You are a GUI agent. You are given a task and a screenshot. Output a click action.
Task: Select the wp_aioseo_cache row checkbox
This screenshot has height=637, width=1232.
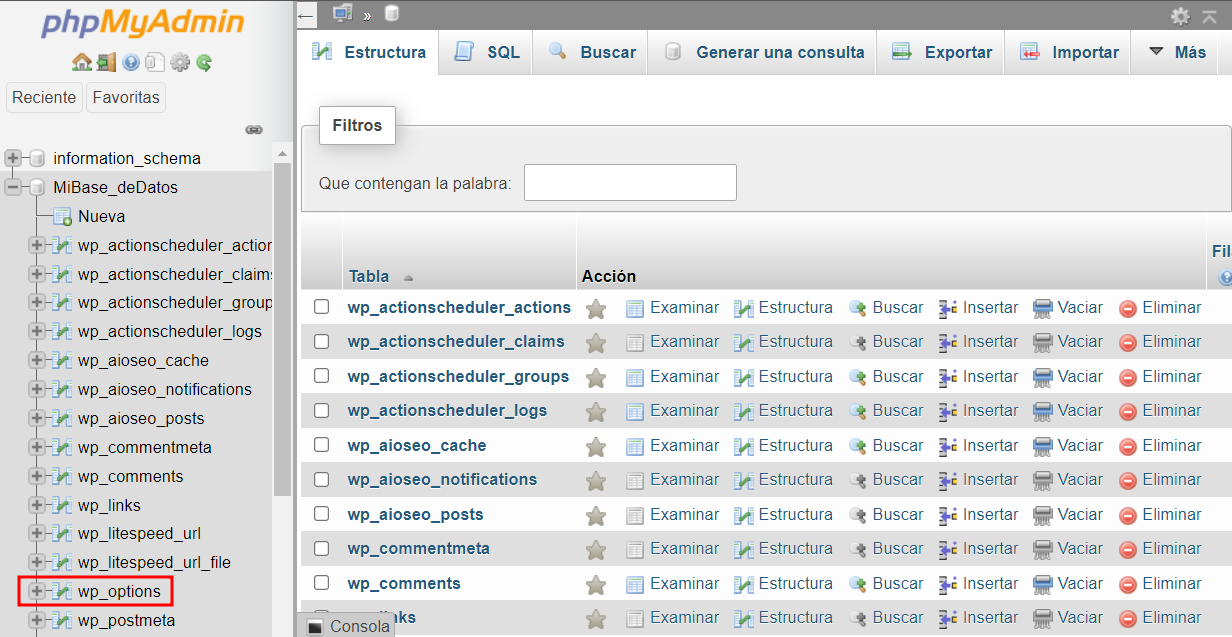tap(321, 445)
